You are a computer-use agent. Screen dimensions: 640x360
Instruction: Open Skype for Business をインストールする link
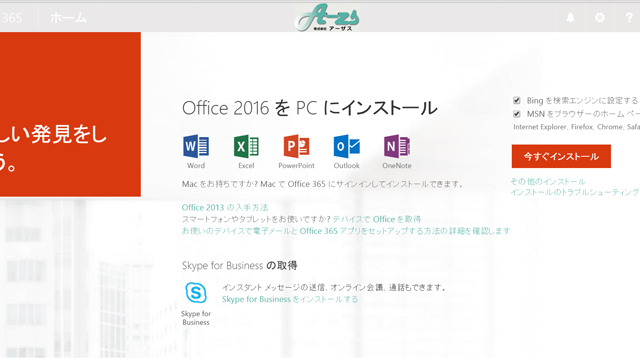click(x=290, y=299)
